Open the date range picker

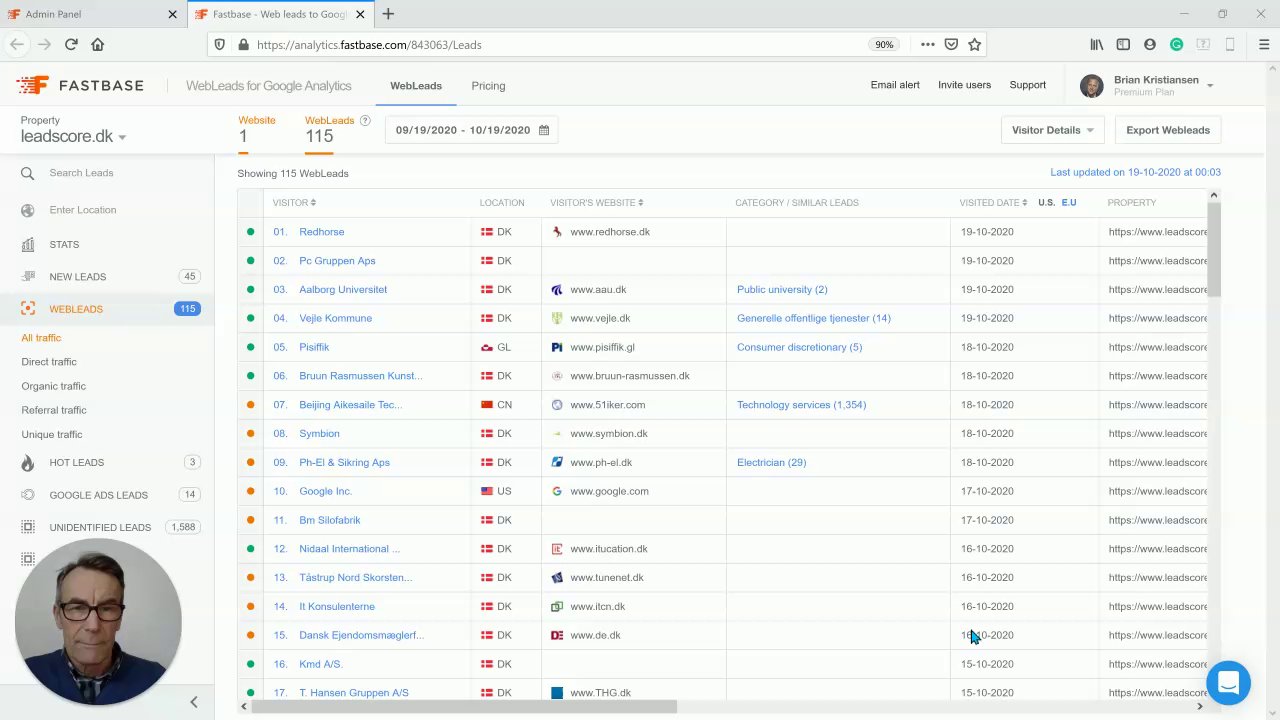coord(472,130)
